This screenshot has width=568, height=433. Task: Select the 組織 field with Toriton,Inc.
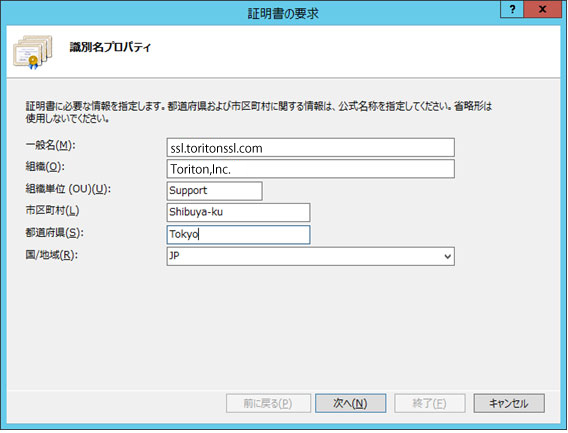(310, 169)
